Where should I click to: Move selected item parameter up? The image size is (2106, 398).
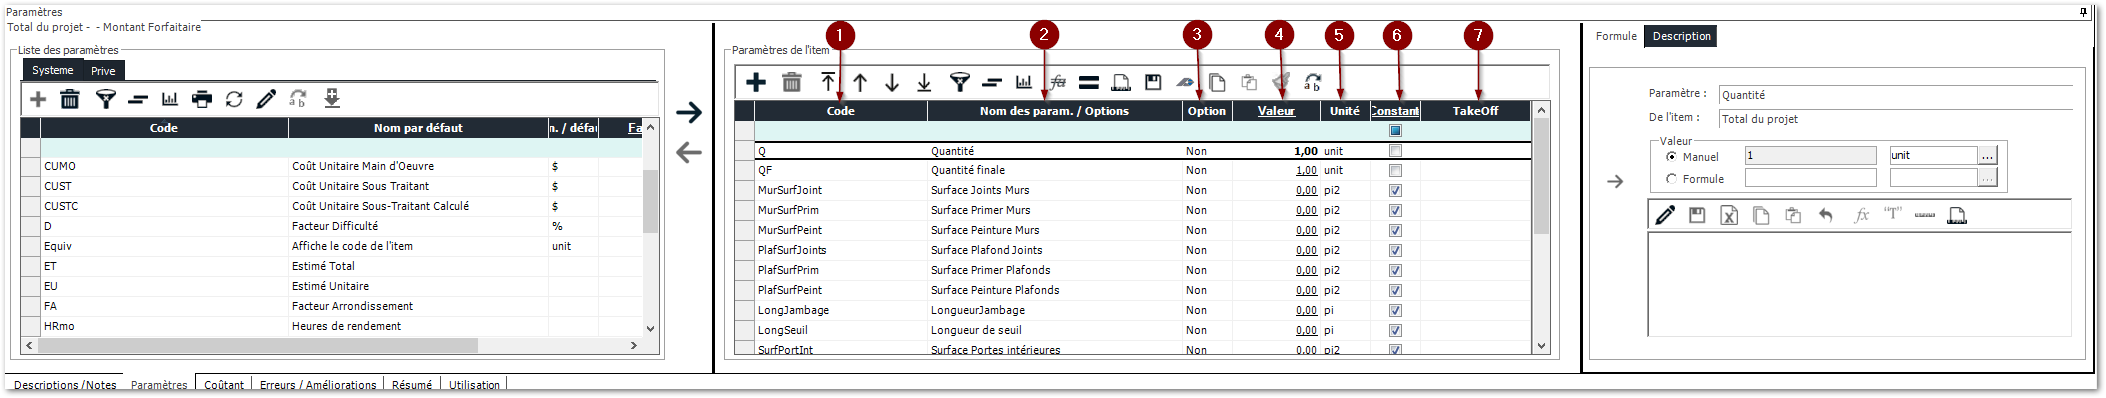pyautogui.click(x=860, y=82)
